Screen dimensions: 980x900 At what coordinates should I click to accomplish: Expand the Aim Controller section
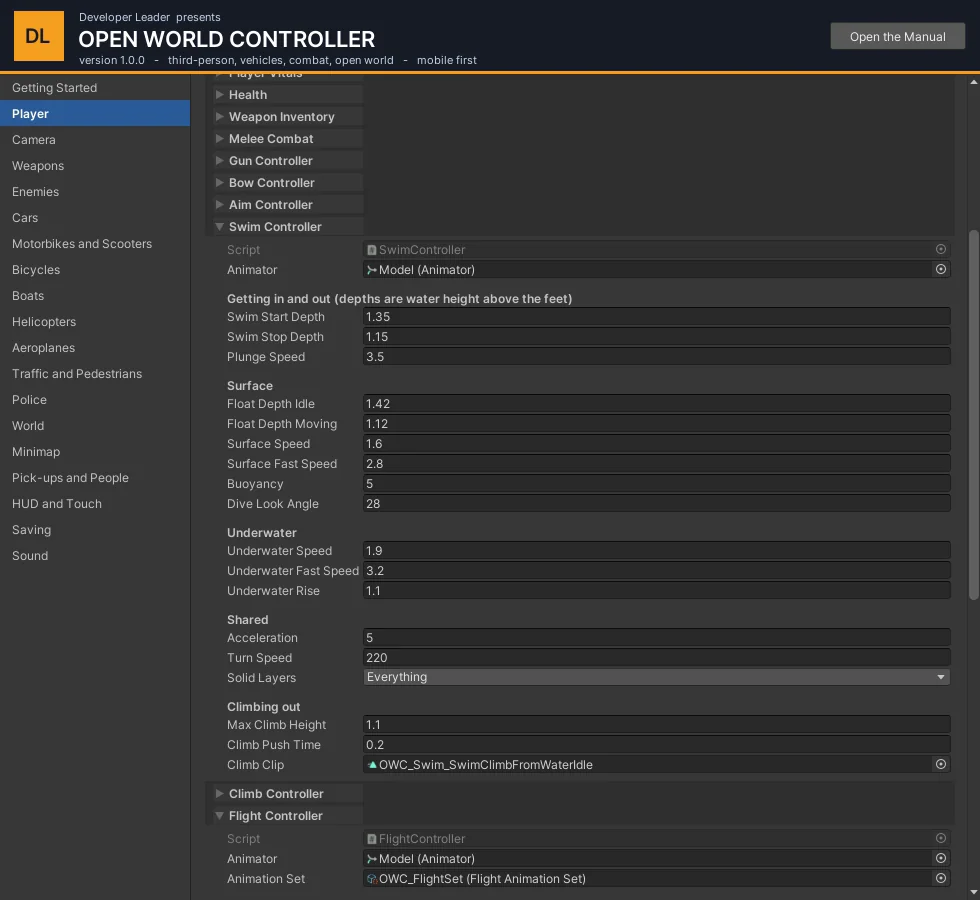219,204
